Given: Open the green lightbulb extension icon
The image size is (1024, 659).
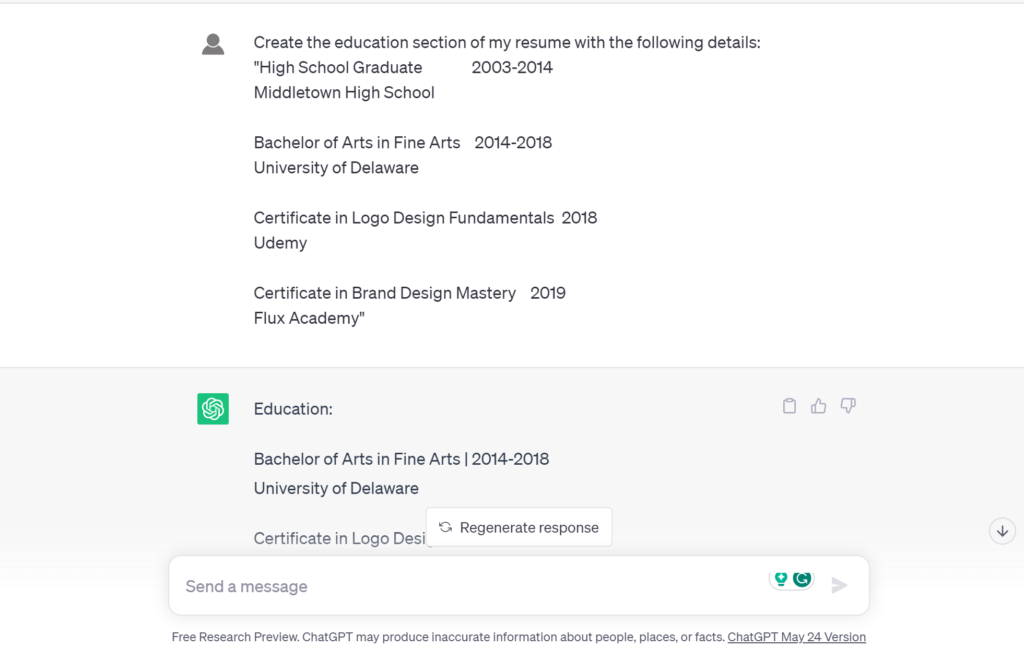Looking at the screenshot, I should click(x=781, y=579).
